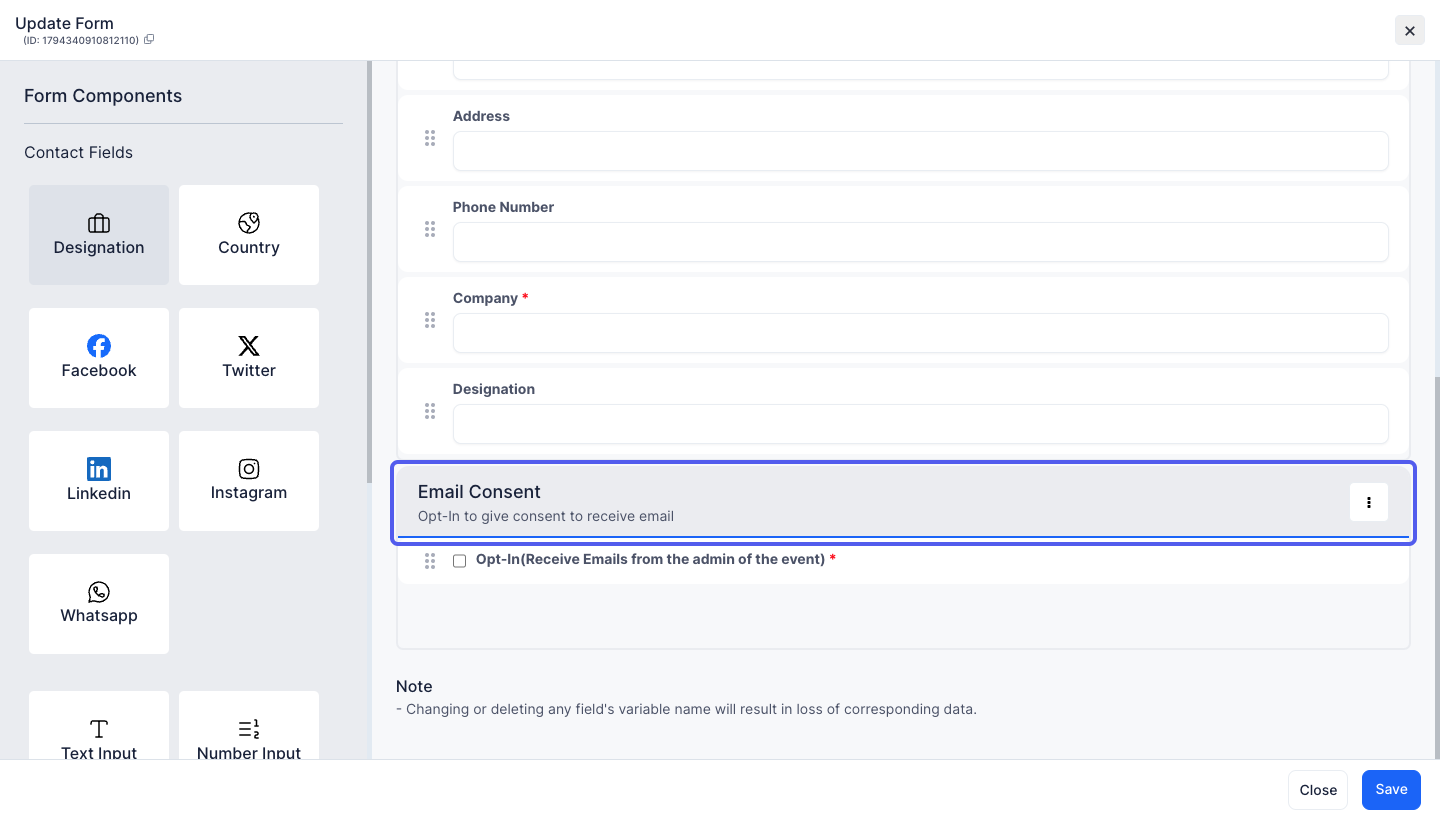Add the Instagram field component
Viewport: 1440px width, 837px height.
coord(249,481)
